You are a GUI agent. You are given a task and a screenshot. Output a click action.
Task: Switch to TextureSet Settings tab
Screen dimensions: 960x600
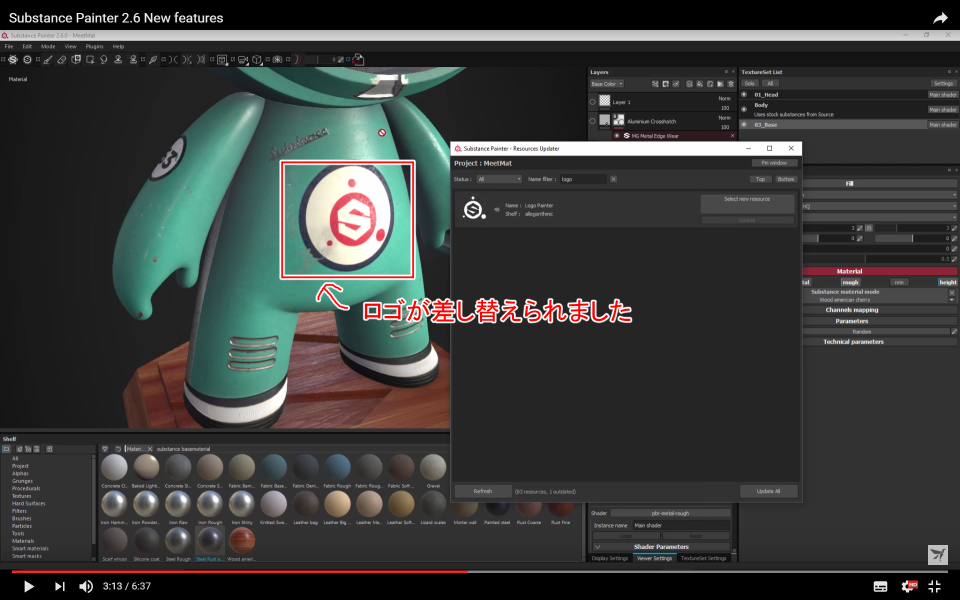click(703, 558)
